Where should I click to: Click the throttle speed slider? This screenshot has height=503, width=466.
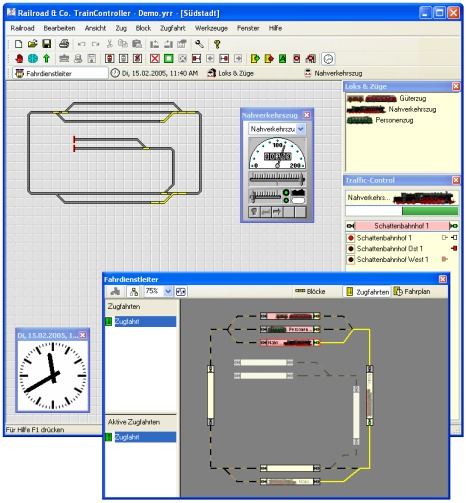coord(277,179)
